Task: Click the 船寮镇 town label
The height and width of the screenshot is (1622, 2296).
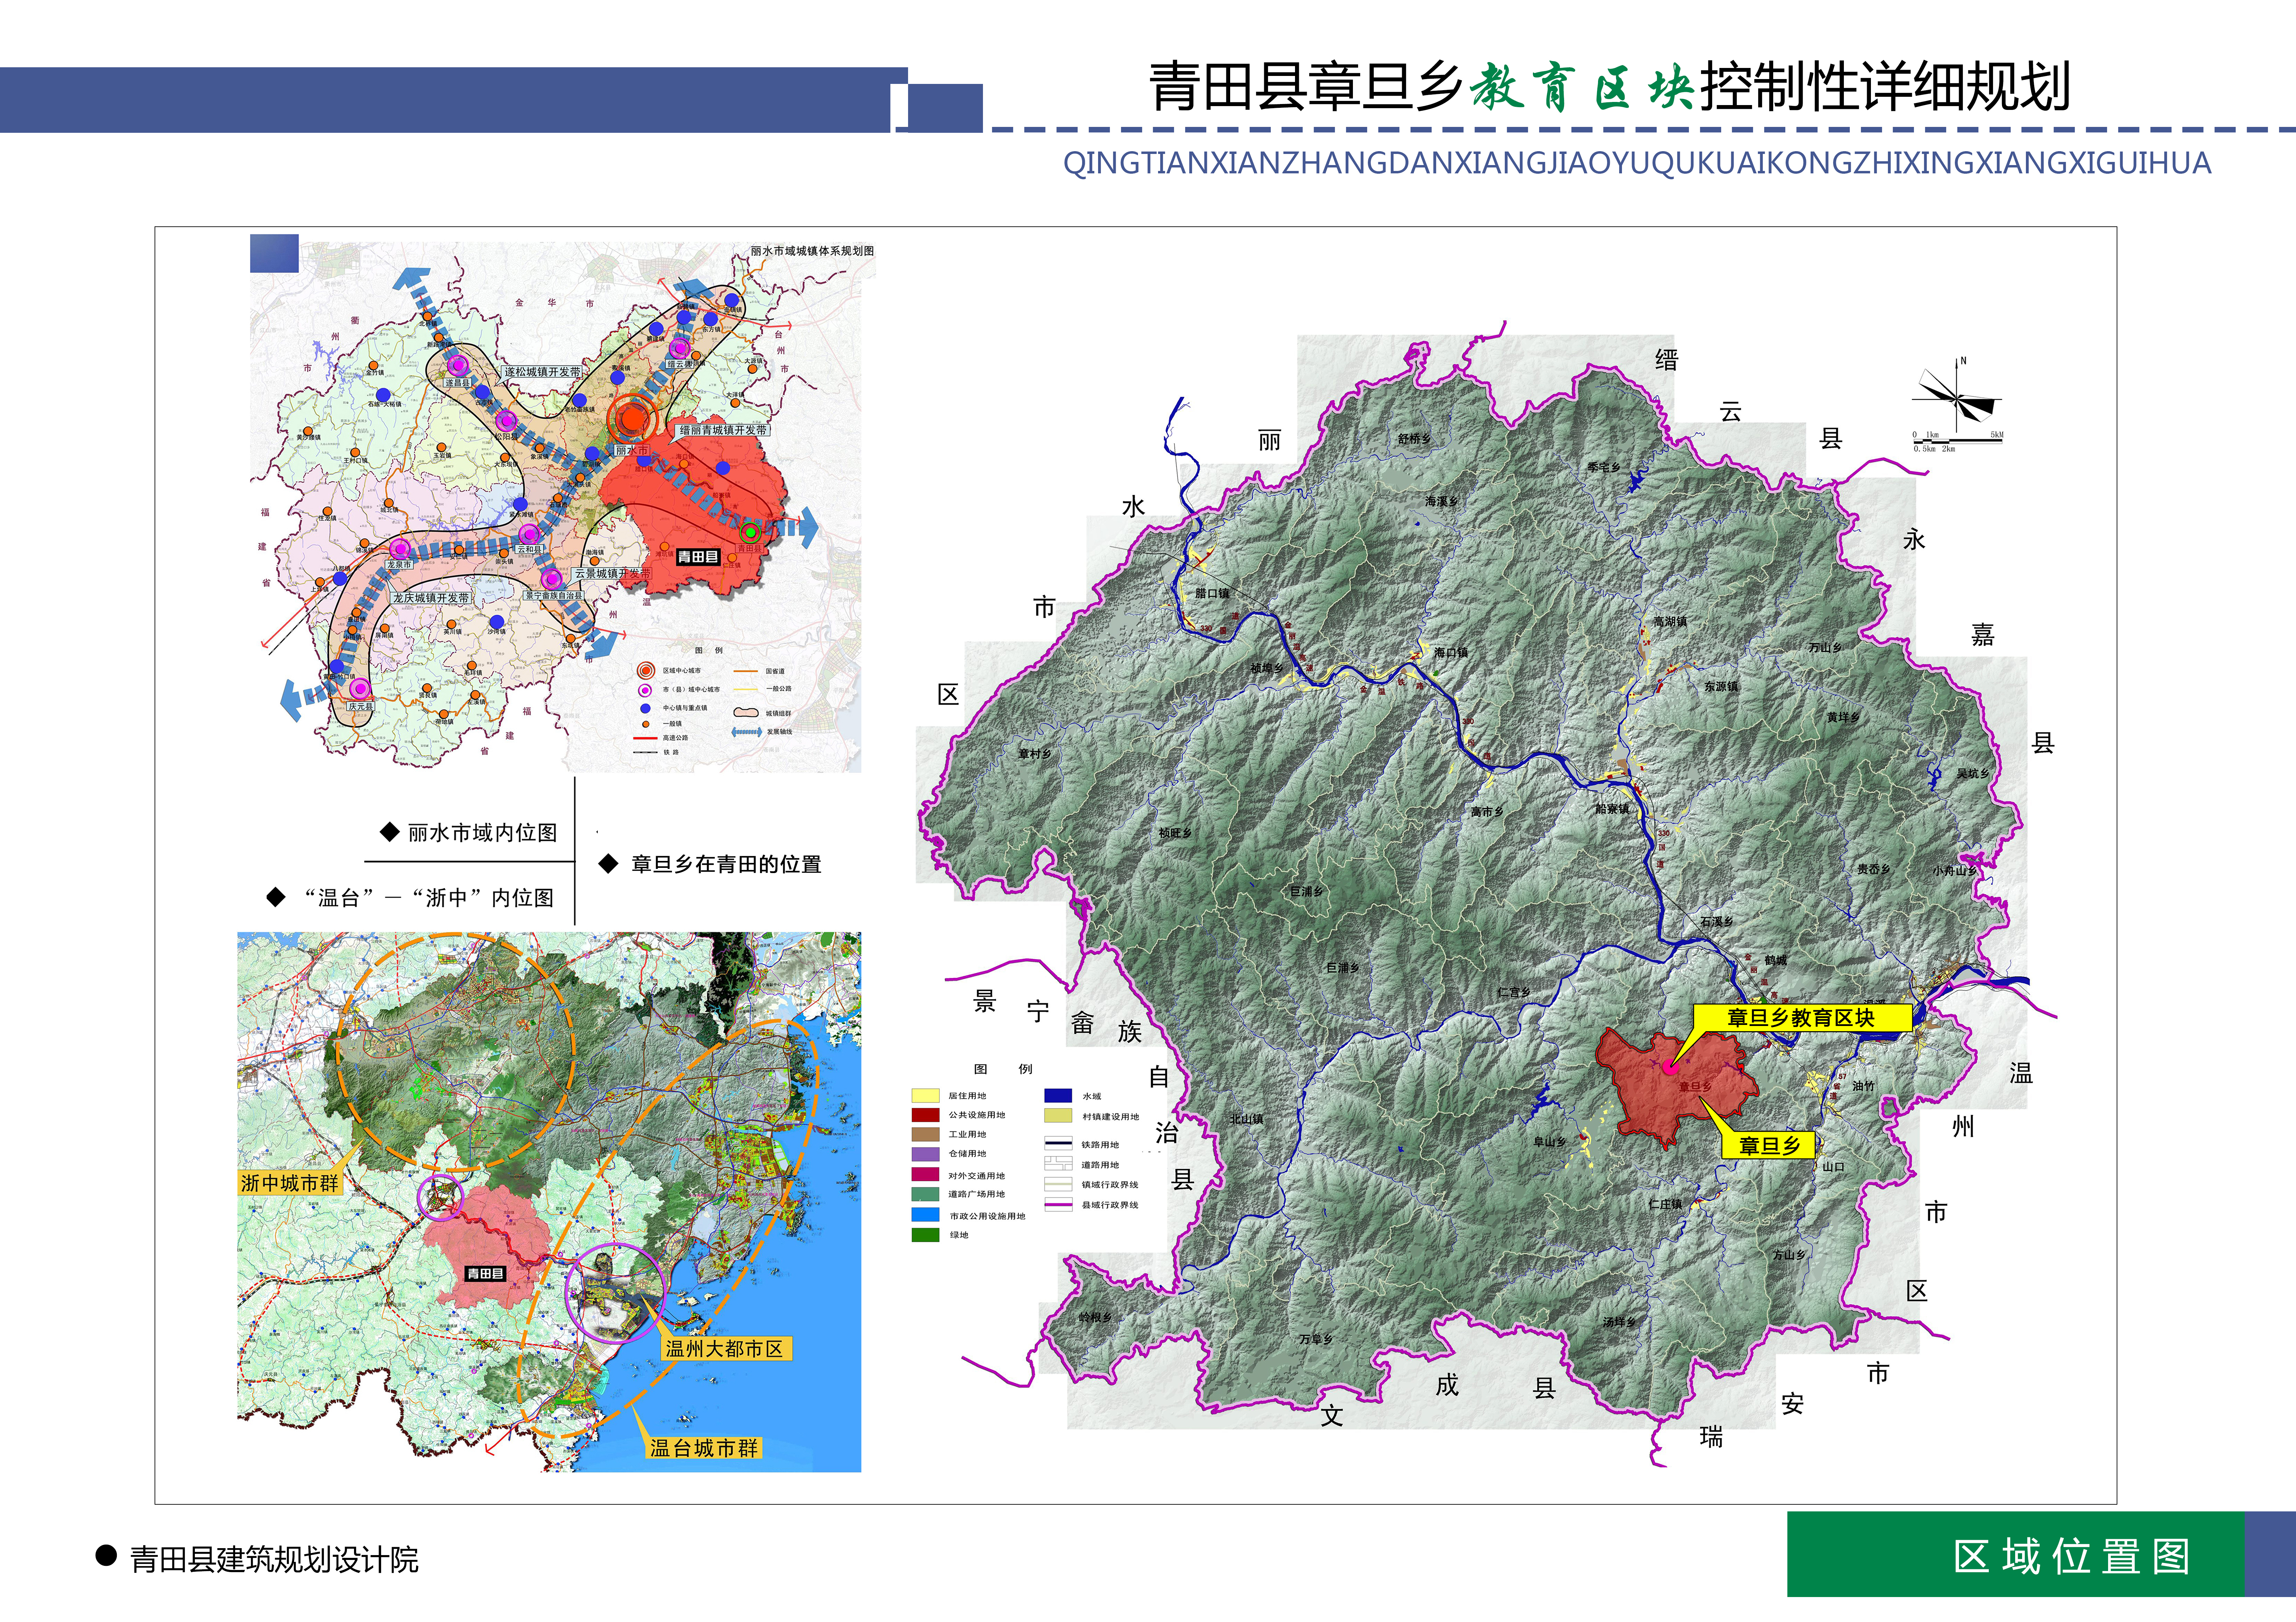Action: coord(1612,809)
